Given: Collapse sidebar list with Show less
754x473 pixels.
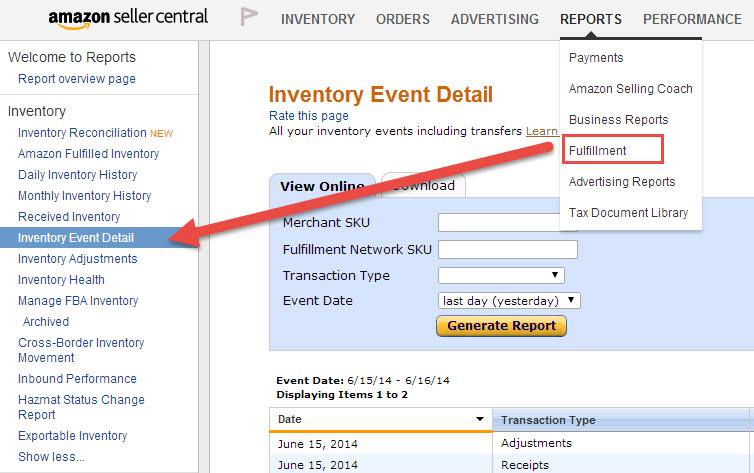Looking at the screenshot, I should pyautogui.click(x=51, y=457).
